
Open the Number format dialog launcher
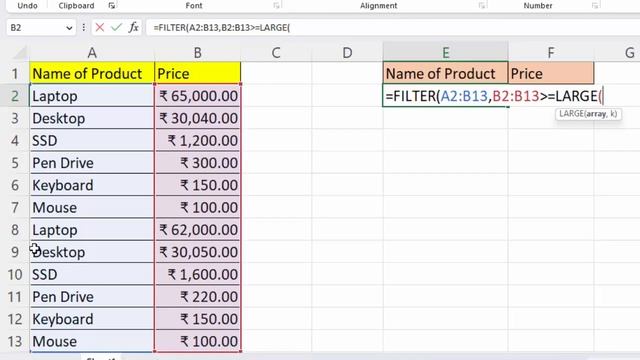click(x=595, y=5)
